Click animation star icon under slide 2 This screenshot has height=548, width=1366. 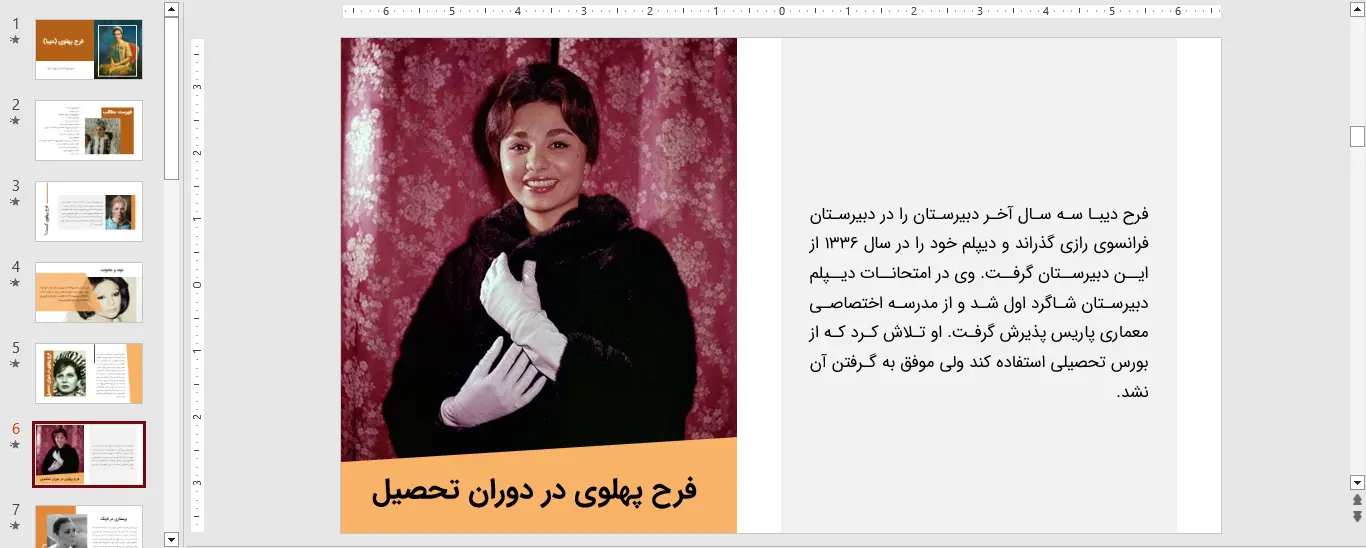pyautogui.click(x=15, y=121)
